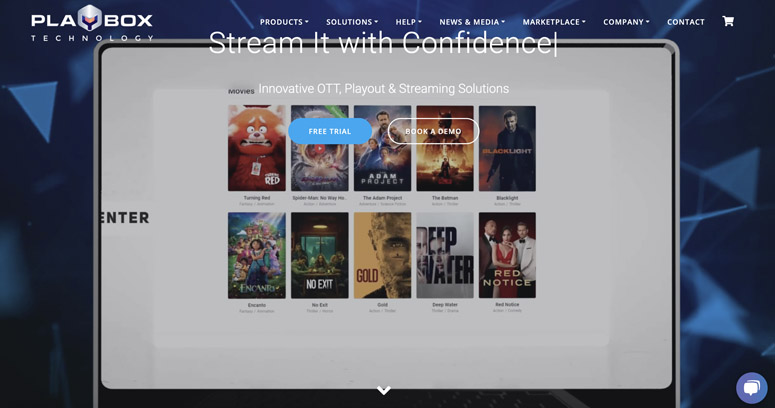Select the Encanto movie poster
This screenshot has width=775, height=408.
pos(257,255)
